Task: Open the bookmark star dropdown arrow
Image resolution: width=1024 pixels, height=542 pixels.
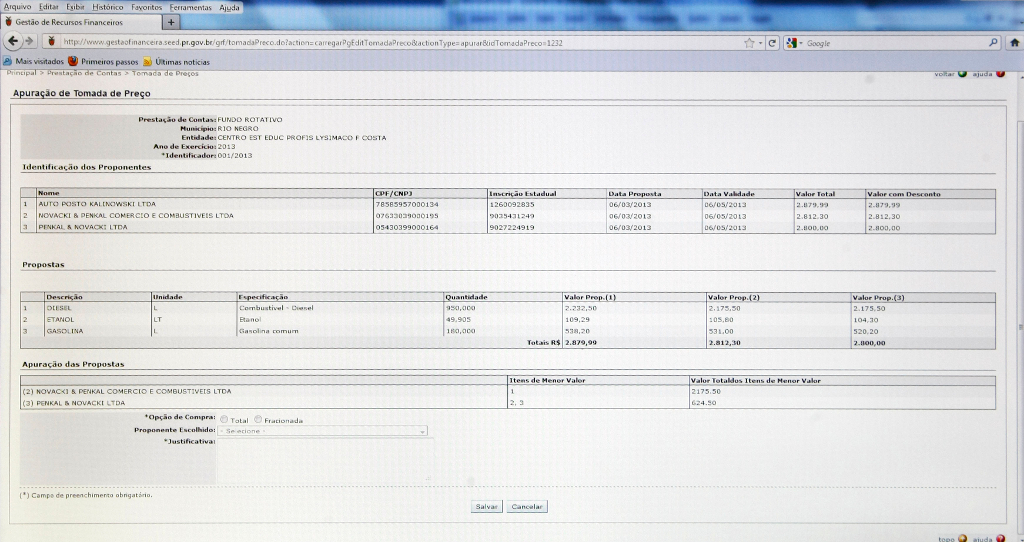Action: click(760, 43)
